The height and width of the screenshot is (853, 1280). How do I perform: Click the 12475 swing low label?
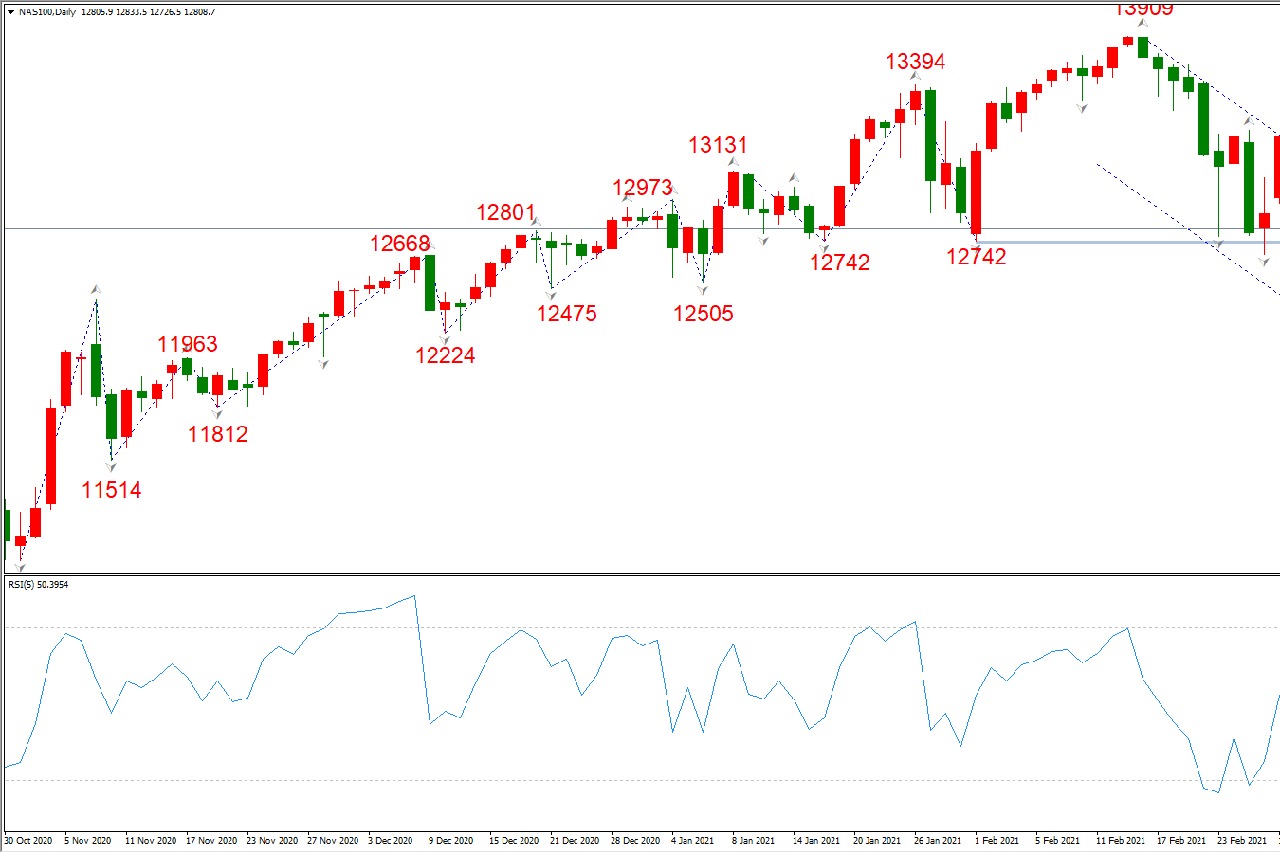click(x=566, y=313)
